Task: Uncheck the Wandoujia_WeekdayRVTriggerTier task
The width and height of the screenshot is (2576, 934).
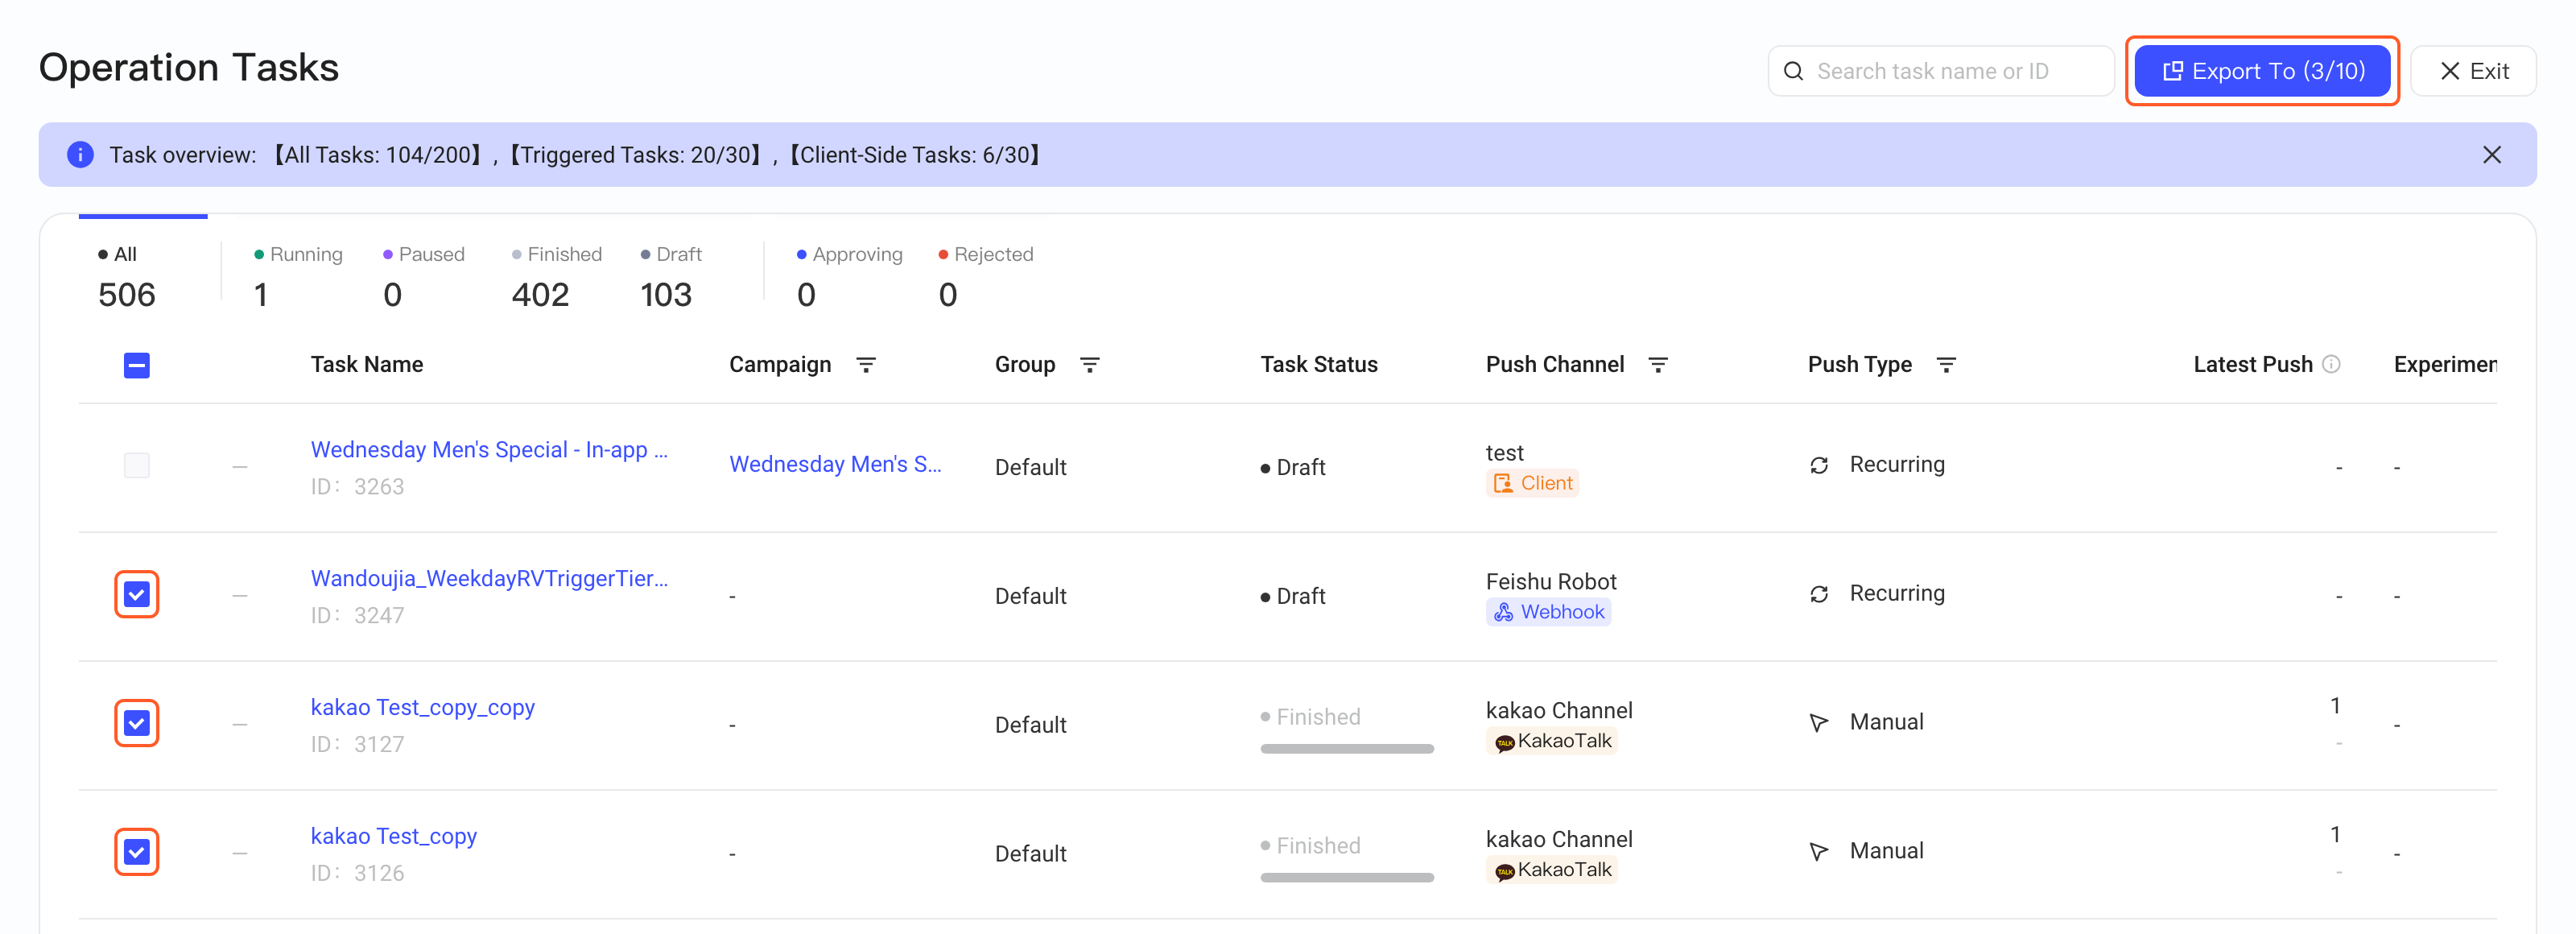Action: (x=137, y=594)
